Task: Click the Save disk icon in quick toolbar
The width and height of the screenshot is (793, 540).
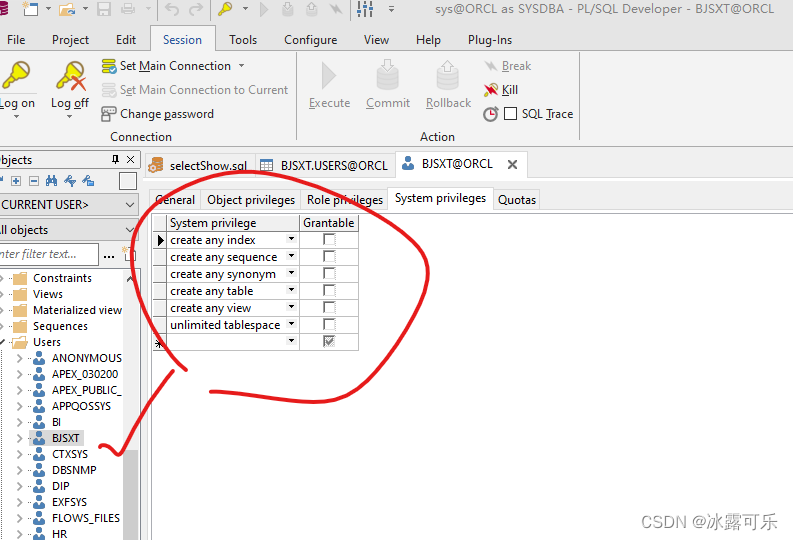Action: (x=104, y=9)
